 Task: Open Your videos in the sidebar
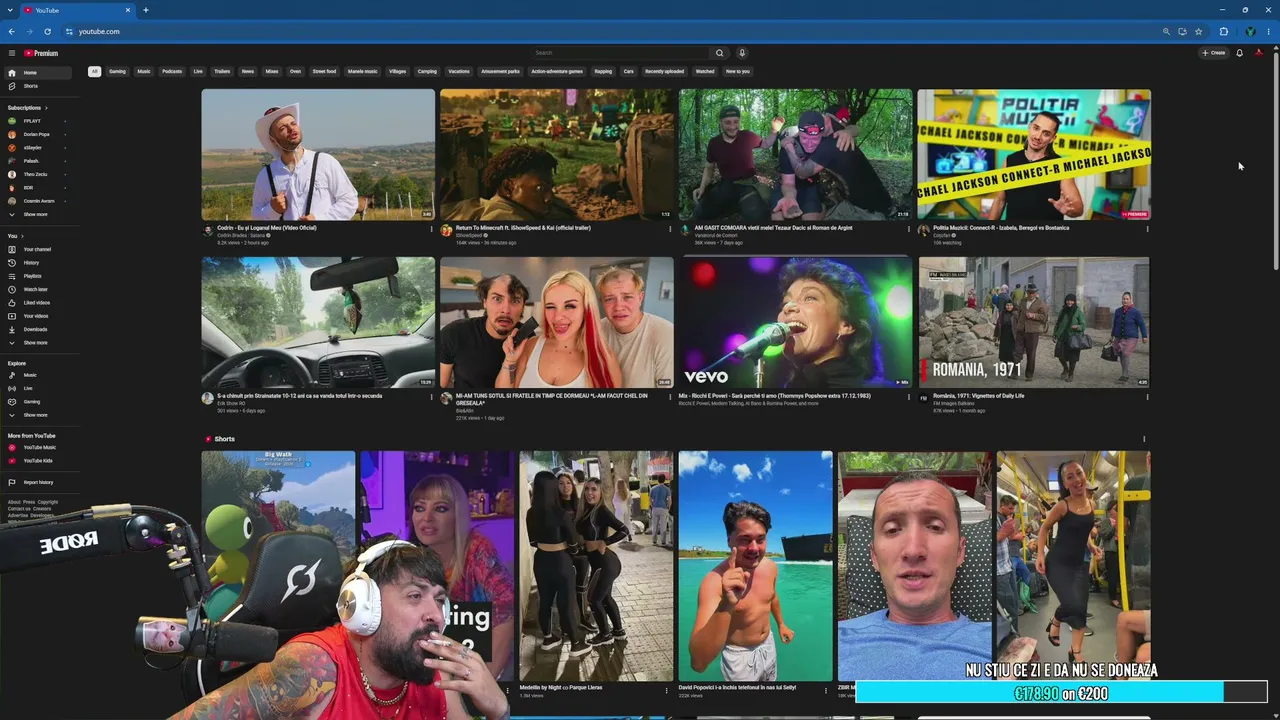pyautogui.click(x=38, y=316)
